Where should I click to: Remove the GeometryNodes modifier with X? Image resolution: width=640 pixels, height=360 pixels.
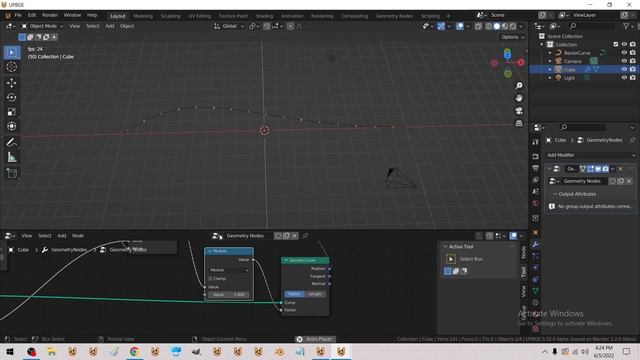[x=621, y=169]
